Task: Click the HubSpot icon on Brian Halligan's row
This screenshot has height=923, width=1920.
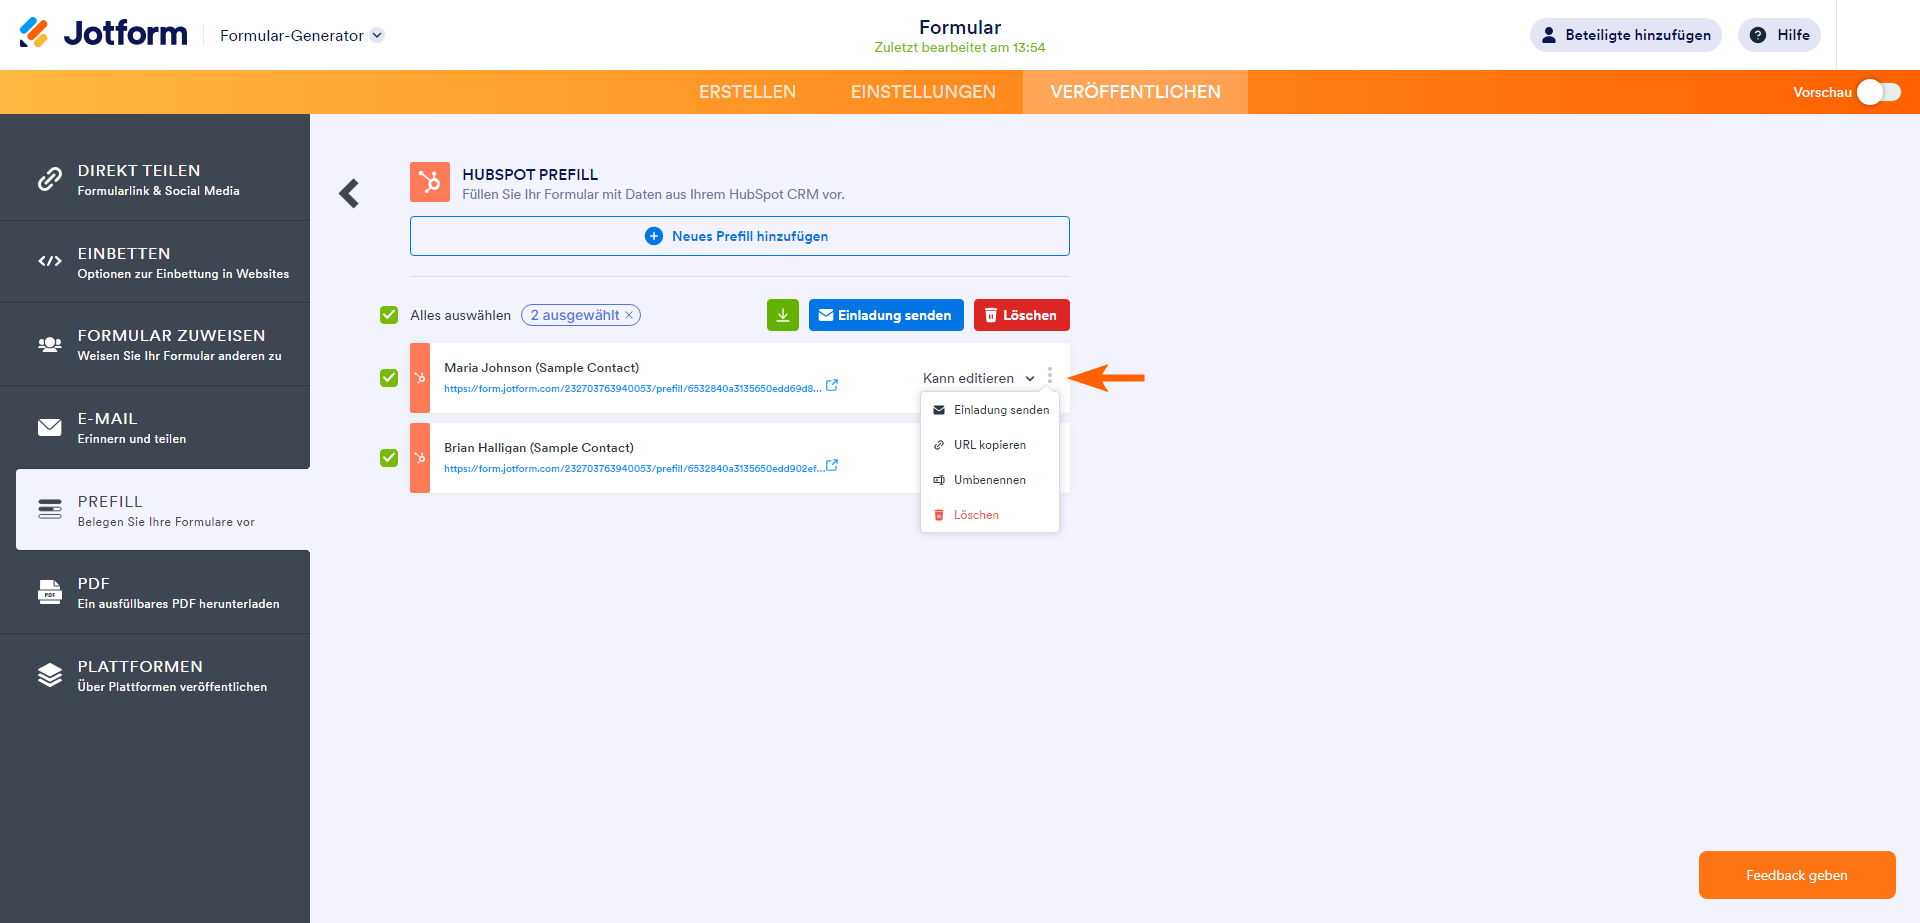Action: click(420, 458)
